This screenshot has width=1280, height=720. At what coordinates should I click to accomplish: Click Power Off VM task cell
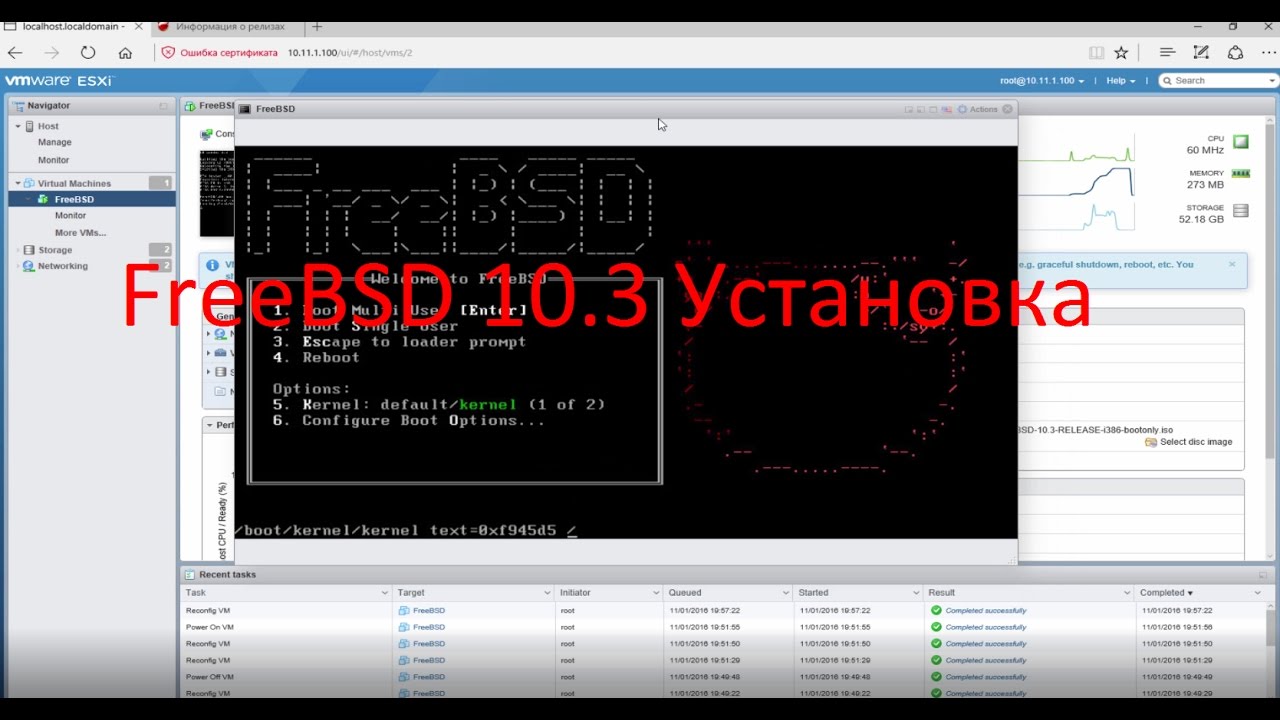point(209,677)
